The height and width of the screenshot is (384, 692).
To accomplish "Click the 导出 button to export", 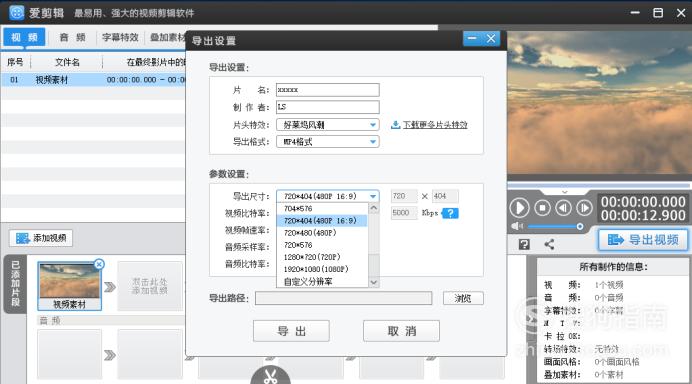I will 291,331.
